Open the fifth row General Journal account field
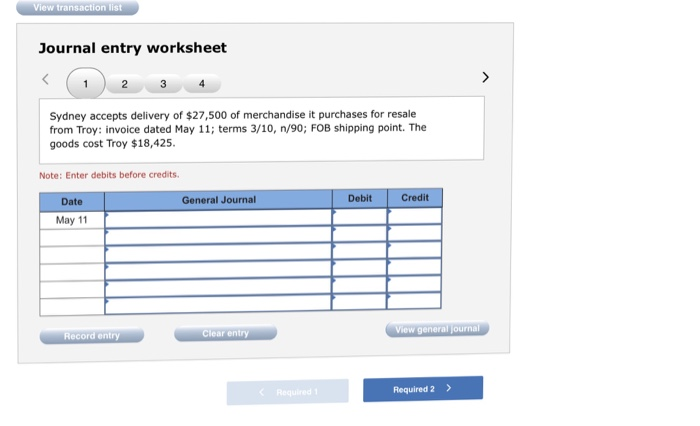Viewport: 700px width, 426px height. click(218, 288)
